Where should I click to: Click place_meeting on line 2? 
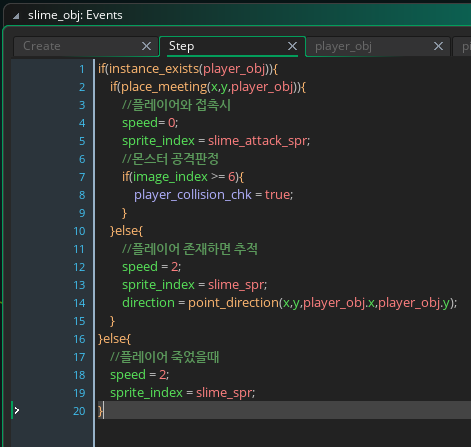point(164,87)
